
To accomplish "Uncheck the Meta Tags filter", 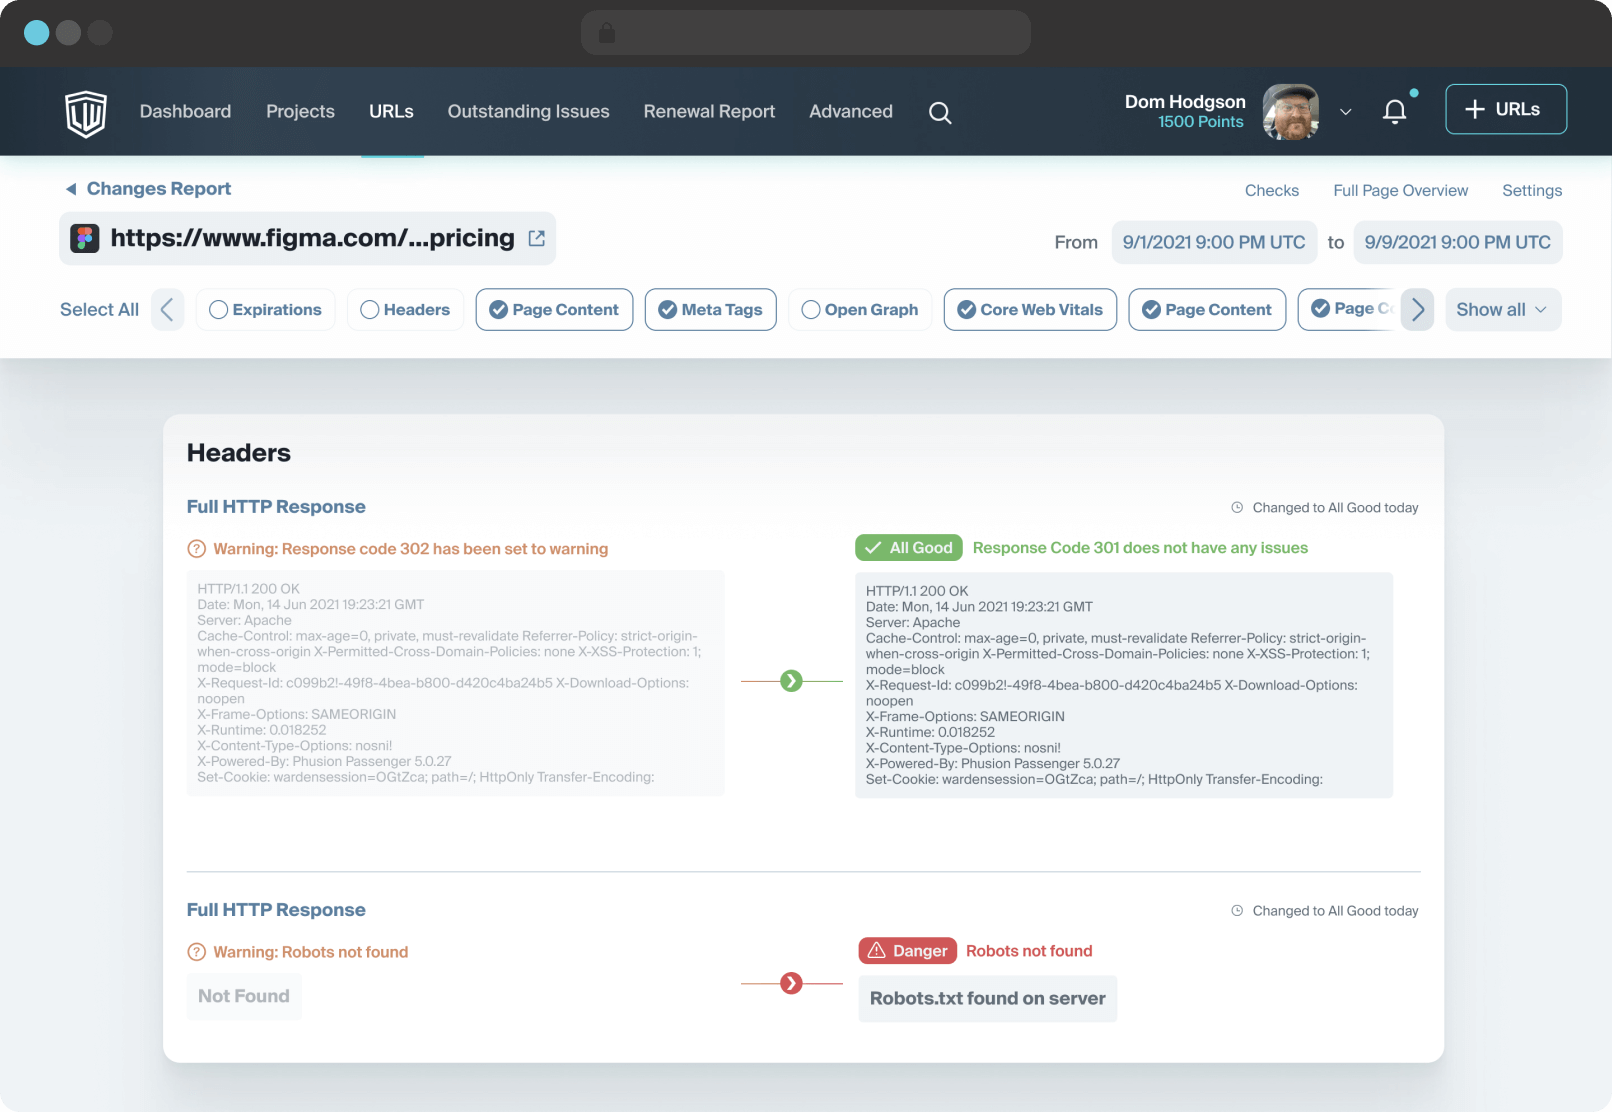I will (710, 310).
